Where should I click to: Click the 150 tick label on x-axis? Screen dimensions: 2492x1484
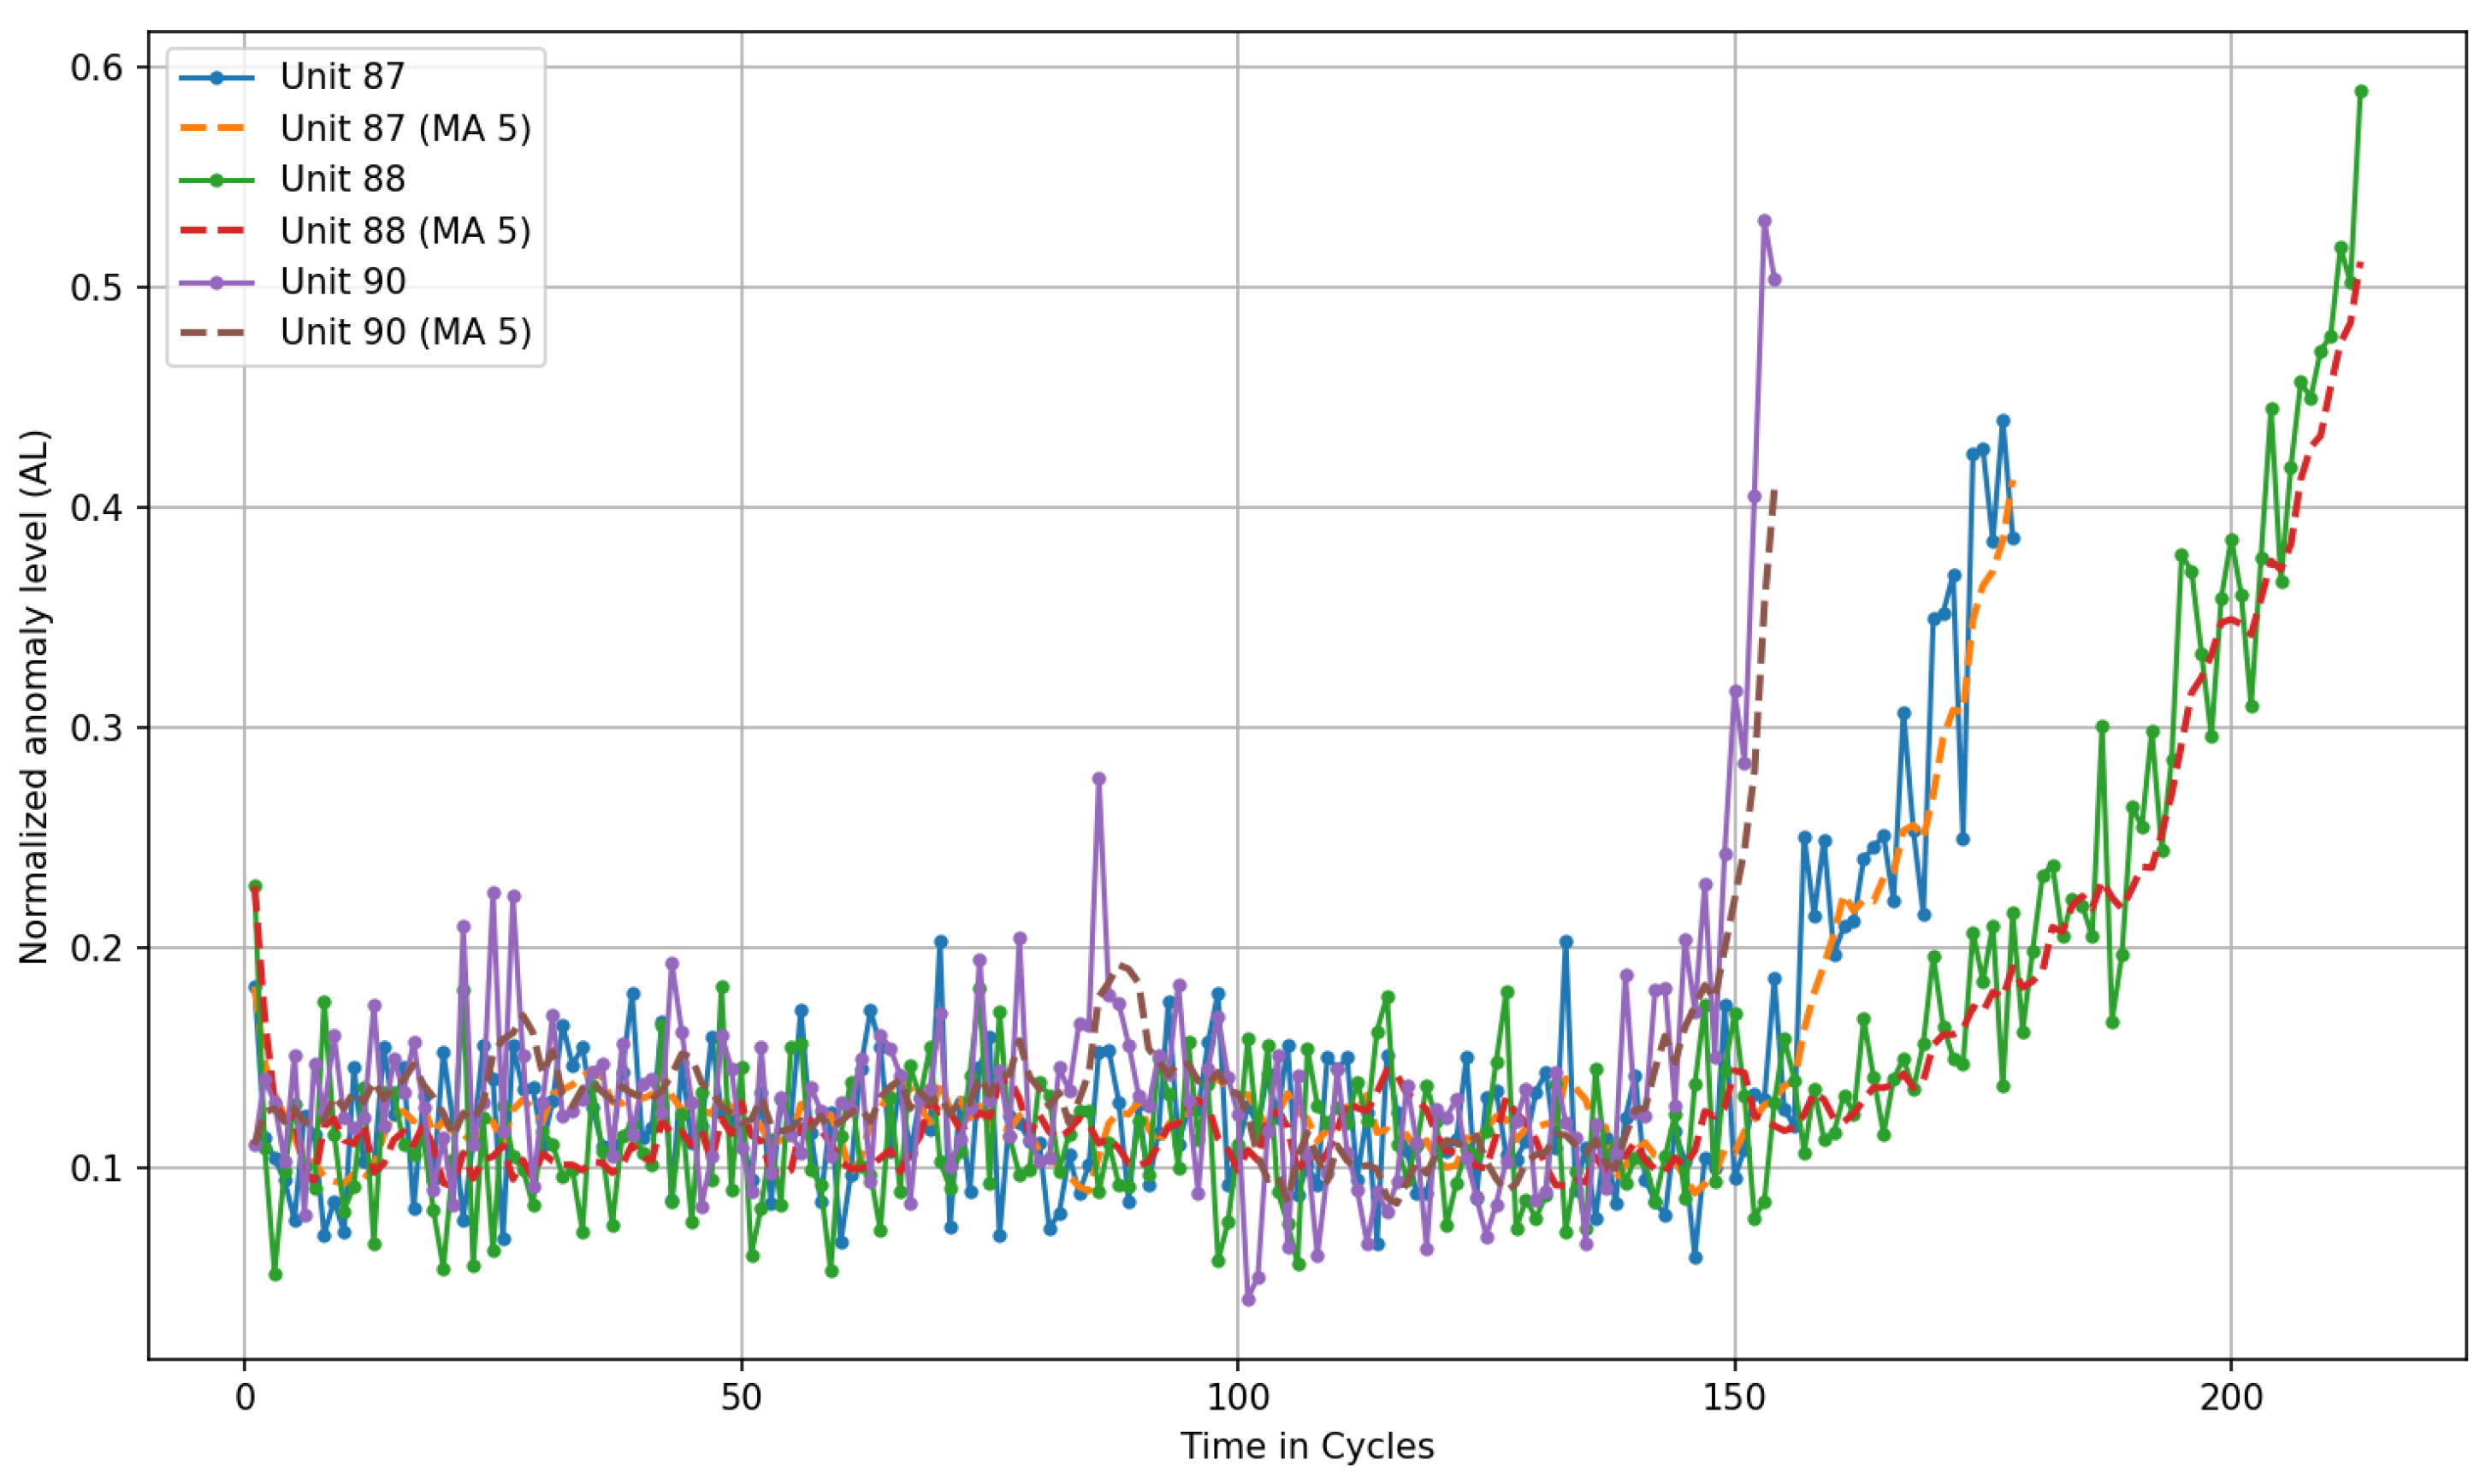point(1733,1398)
